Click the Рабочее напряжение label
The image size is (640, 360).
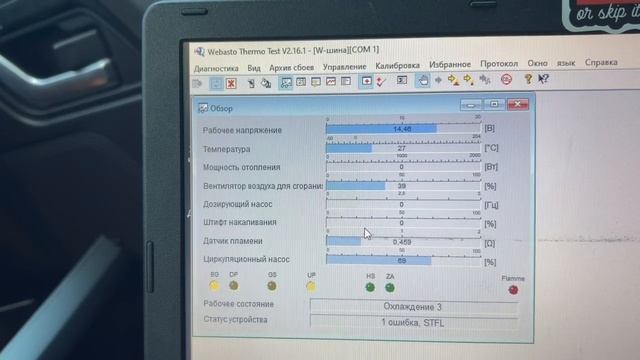point(242,130)
